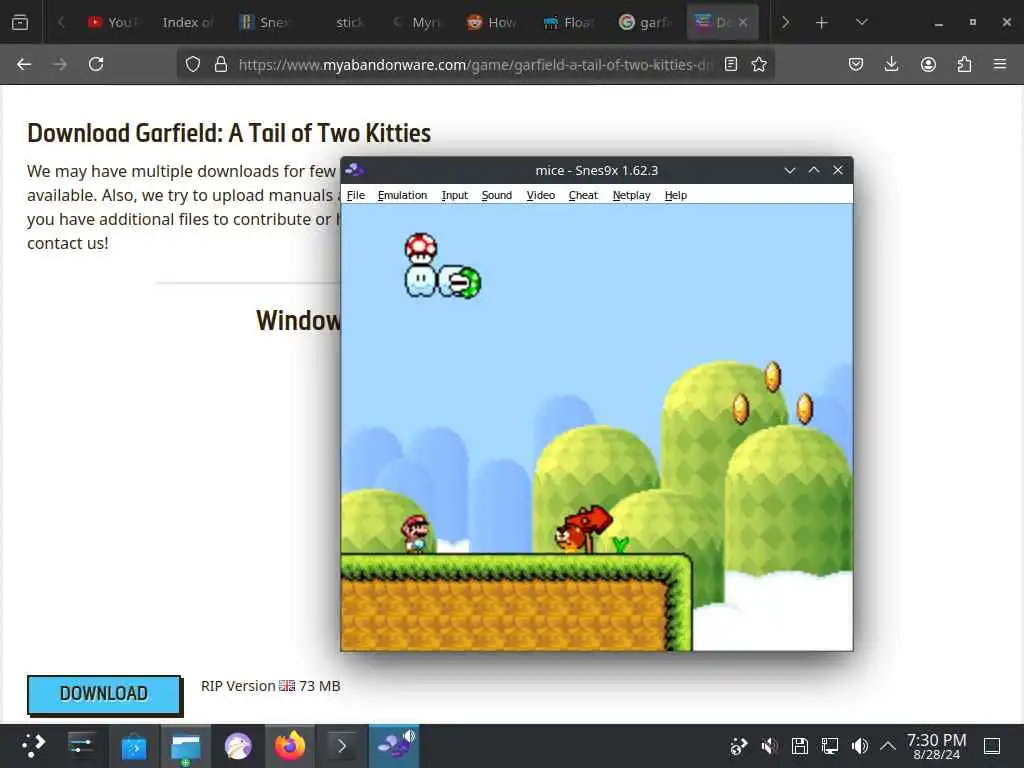Open the Dolphin file manager taskbar icon

coord(185,746)
